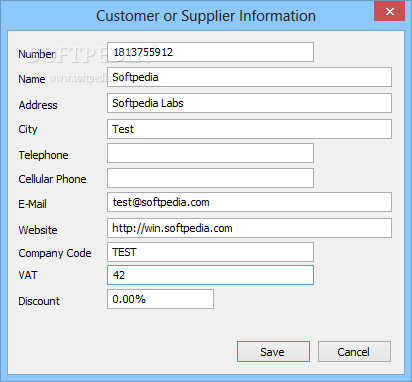Click the empty Telephone field
The image size is (412, 382).
coord(210,153)
